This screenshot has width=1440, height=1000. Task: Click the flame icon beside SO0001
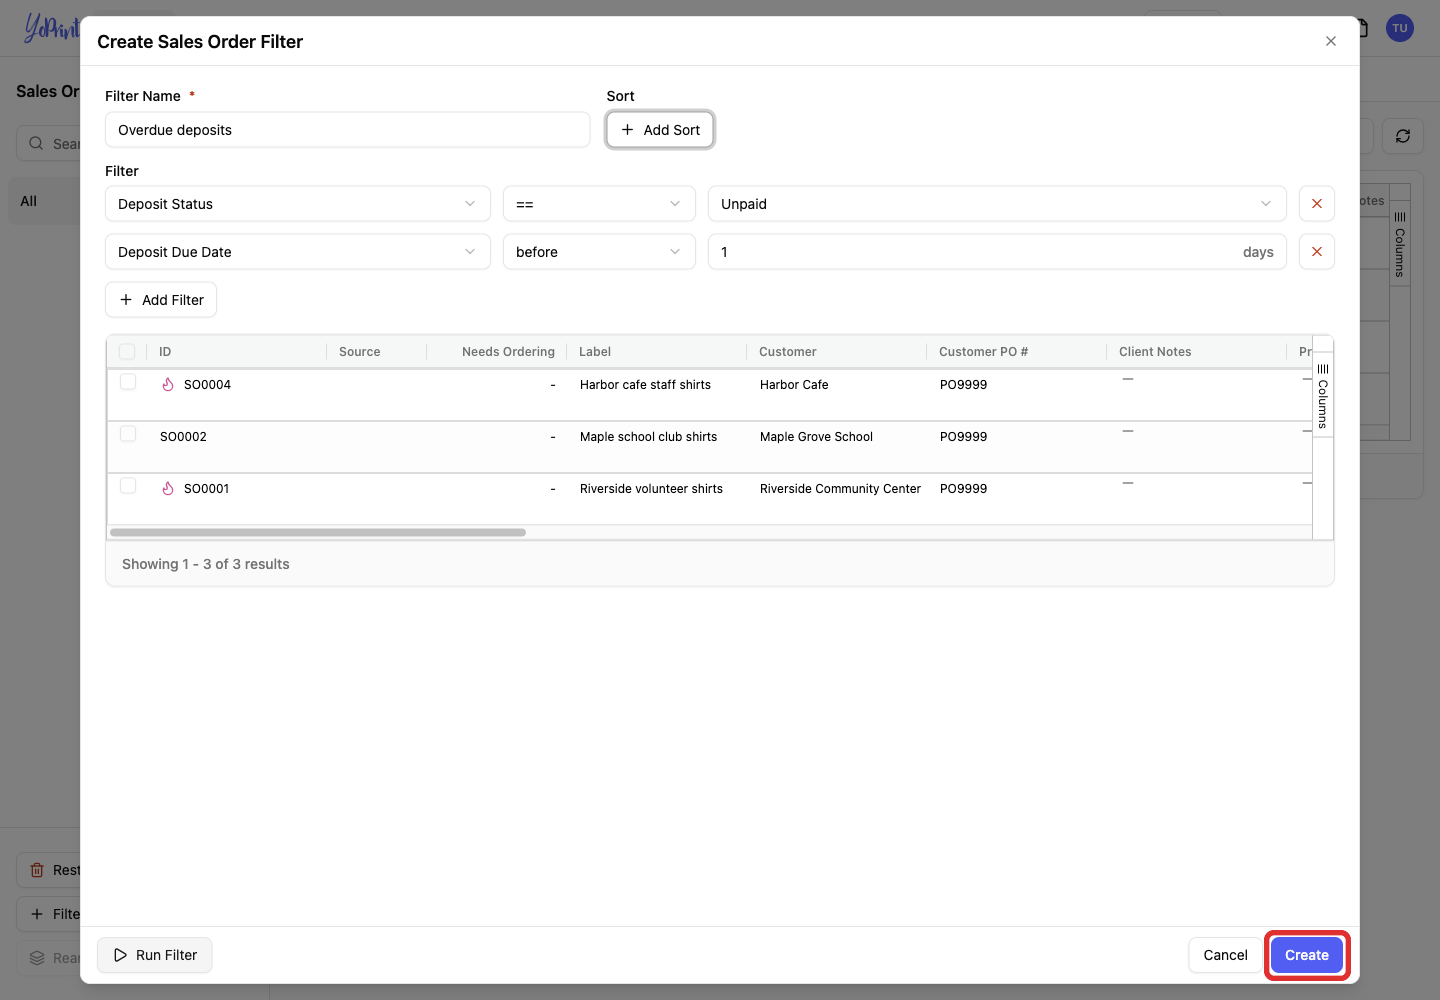click(x=168, y=488)
